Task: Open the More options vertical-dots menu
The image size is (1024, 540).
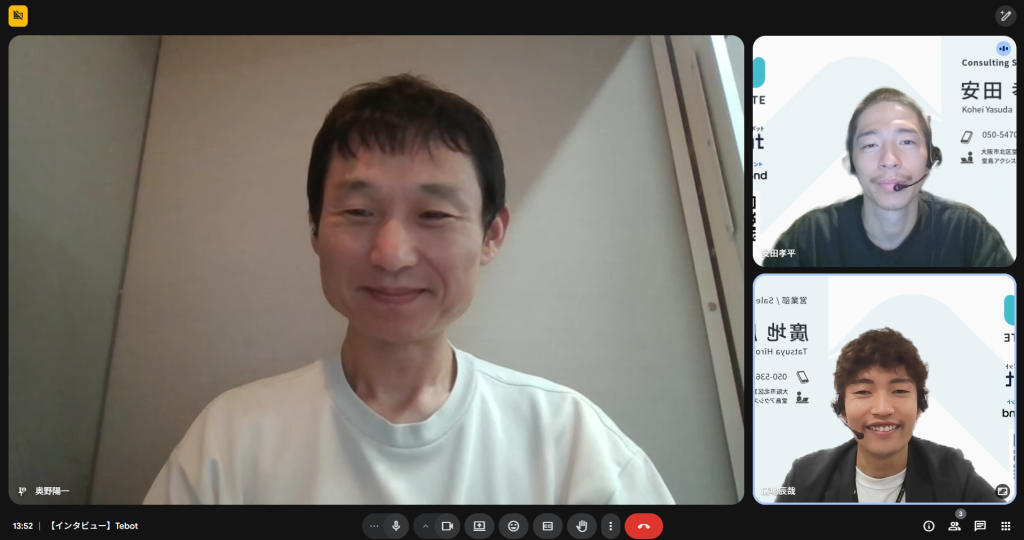Action: tap(611, 526)
